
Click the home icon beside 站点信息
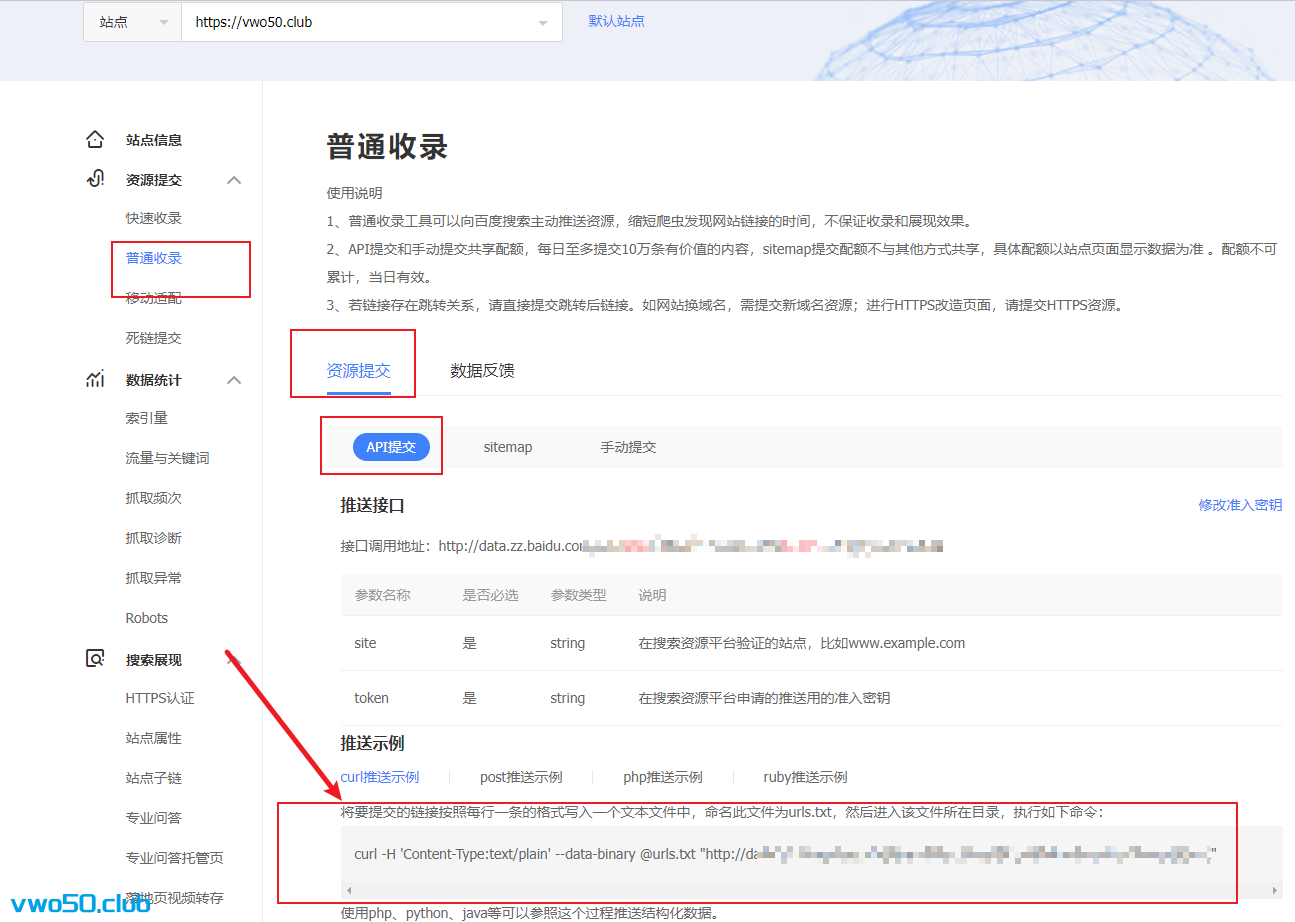95,140
